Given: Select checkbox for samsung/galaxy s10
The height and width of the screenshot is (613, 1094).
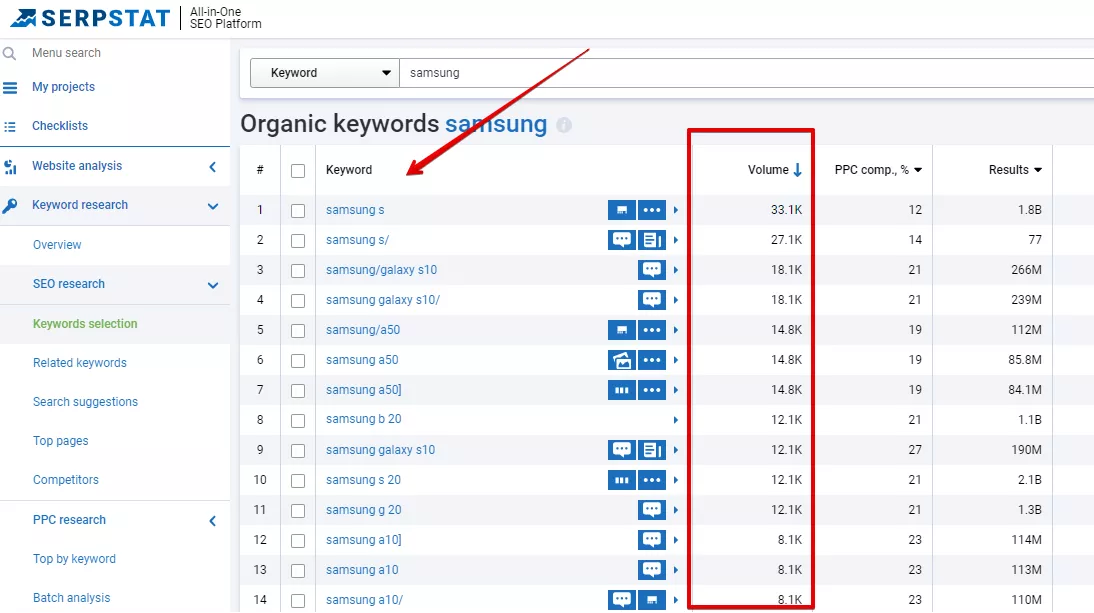Looking at the screenshot, I should [298, 271].
